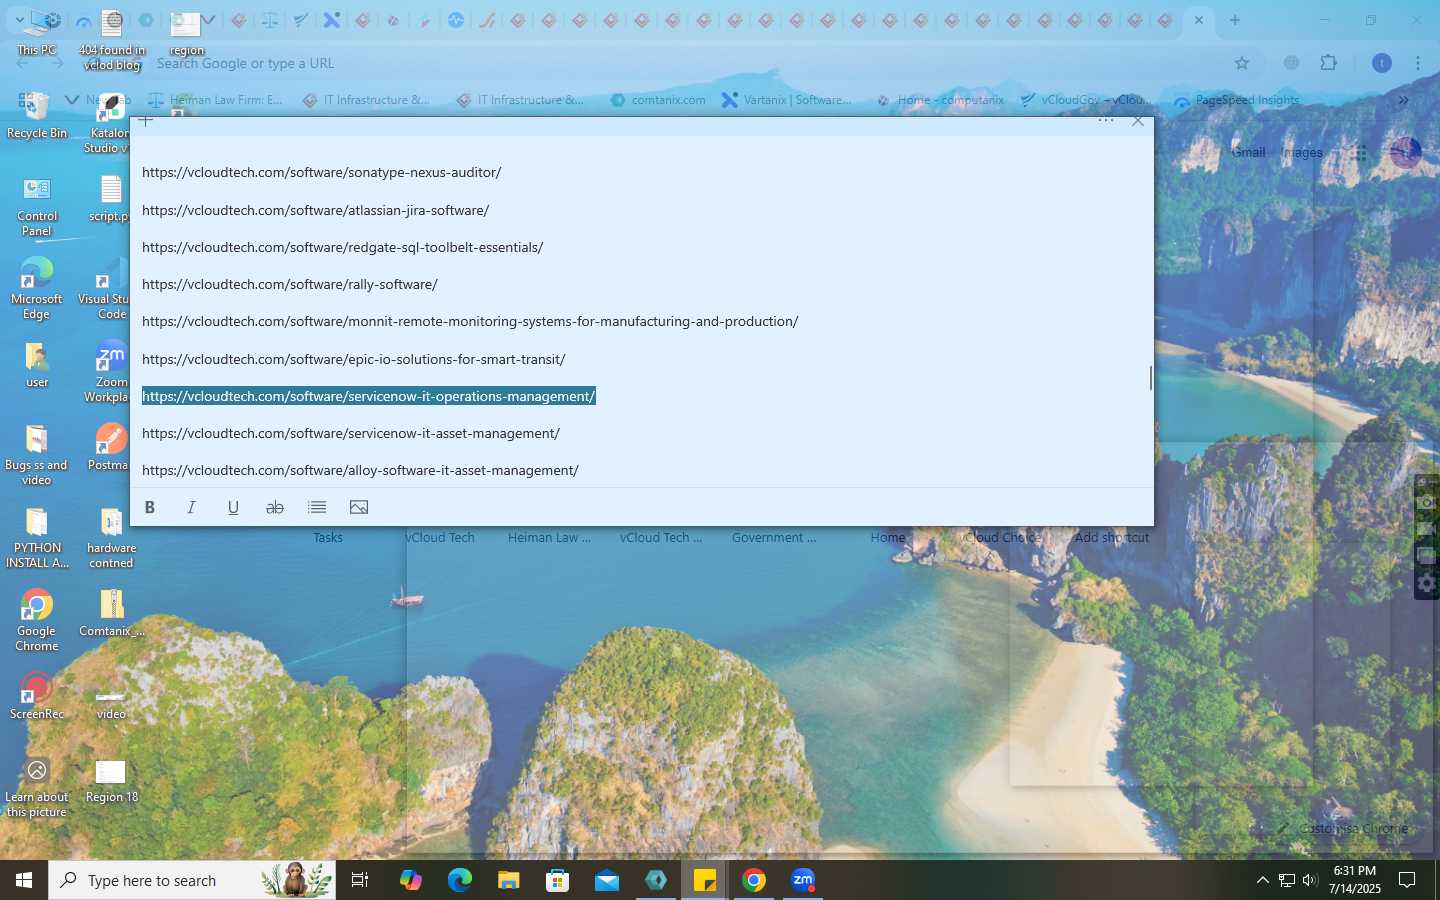This screenshot has height=900, width=1440.
Task: Open ScreenRec settings gear on side panel
Action: pyautogui.click(x=1426, y=583)
